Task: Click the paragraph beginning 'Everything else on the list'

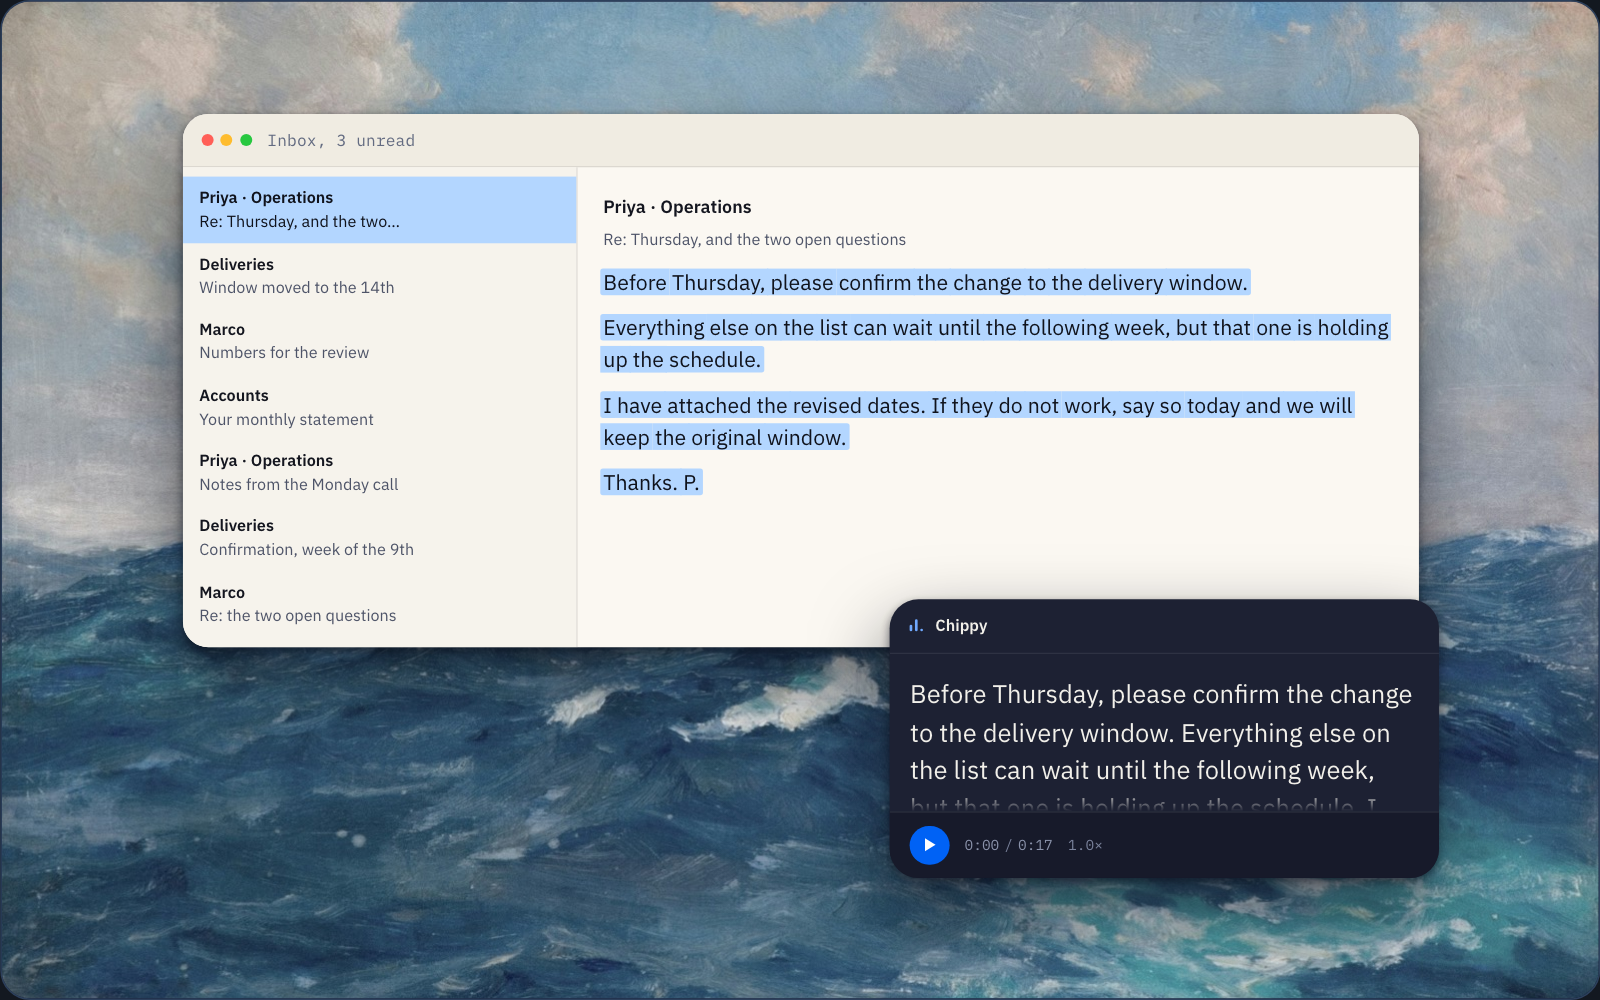Action: 996,344
